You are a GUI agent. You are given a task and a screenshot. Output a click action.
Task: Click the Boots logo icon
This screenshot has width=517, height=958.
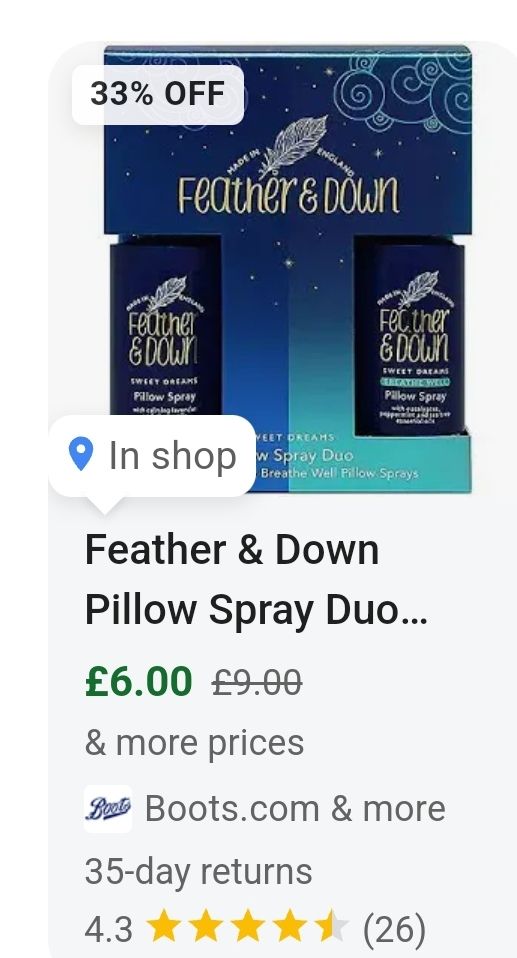[x=108, y=808]
